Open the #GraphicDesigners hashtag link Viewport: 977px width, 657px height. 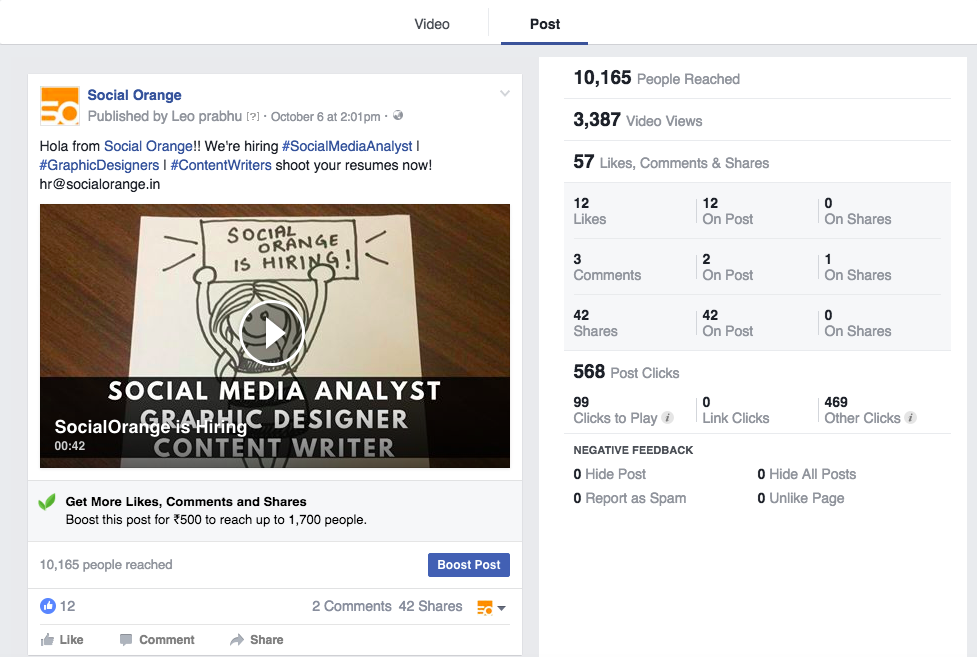[99, 165]
